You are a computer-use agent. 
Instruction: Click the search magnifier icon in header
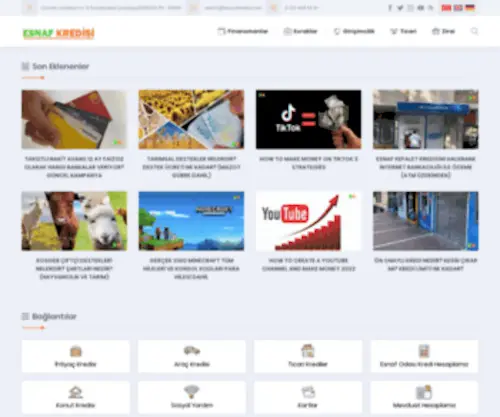coord(474,31)
